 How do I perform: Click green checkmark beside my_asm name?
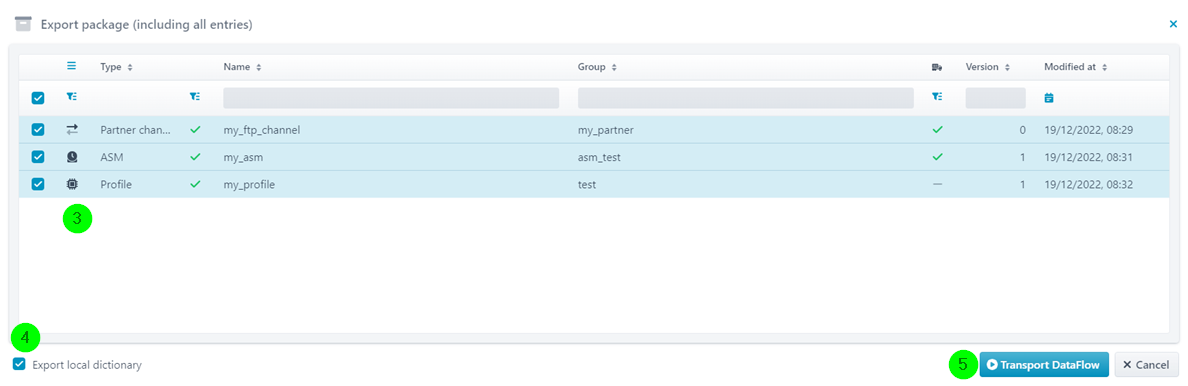[x=195, y=157]
